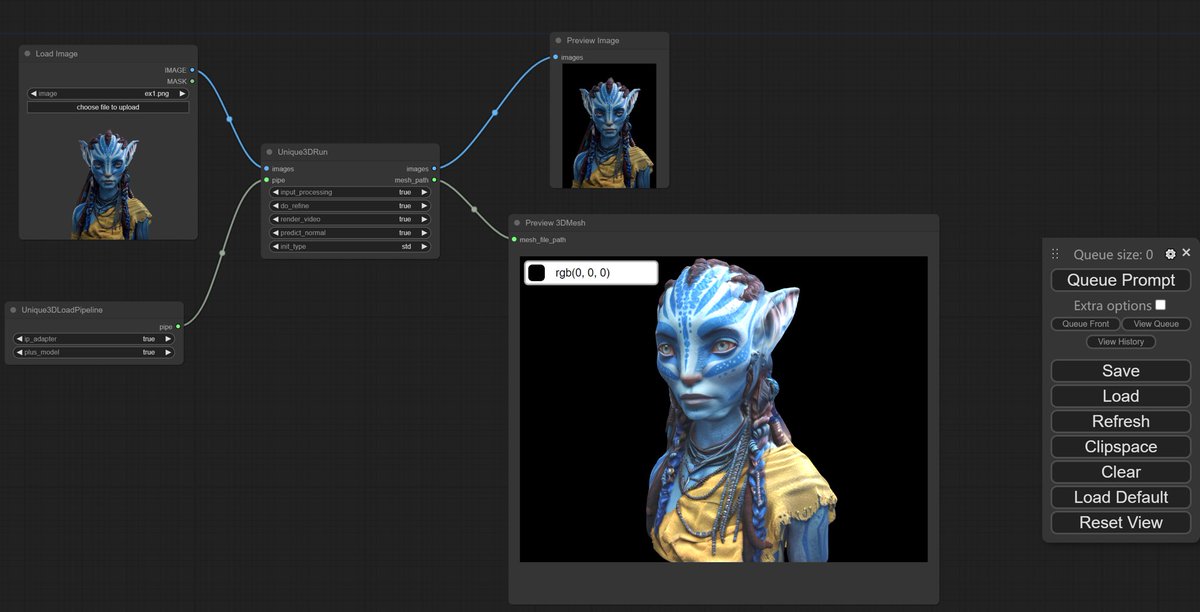Collapse the Preview Image node via its title dot

[558, 41]
